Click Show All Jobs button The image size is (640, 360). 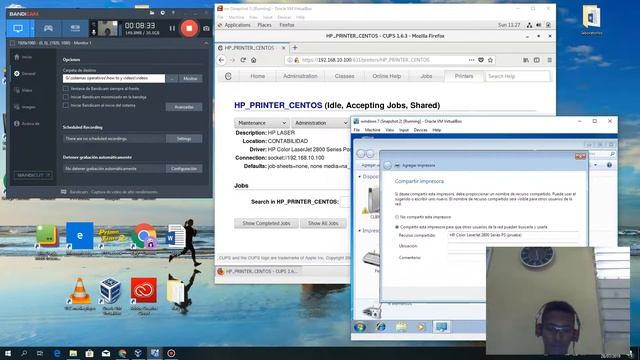[x=323, y=223]
